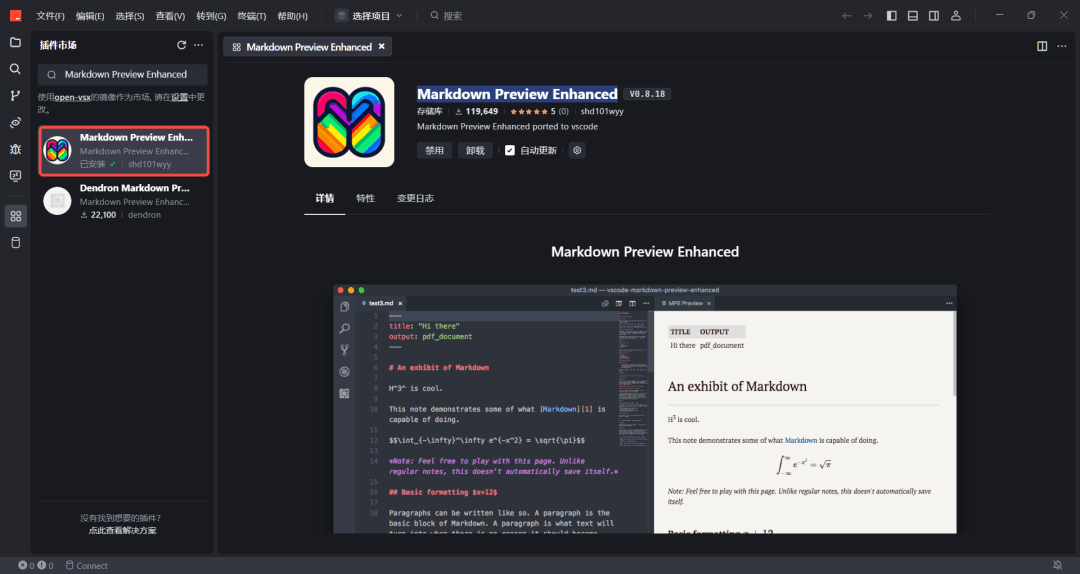Open the Explorer folder icon in activity bar
This screenshot has width=1080, height=574.
(x=15, y=43)
